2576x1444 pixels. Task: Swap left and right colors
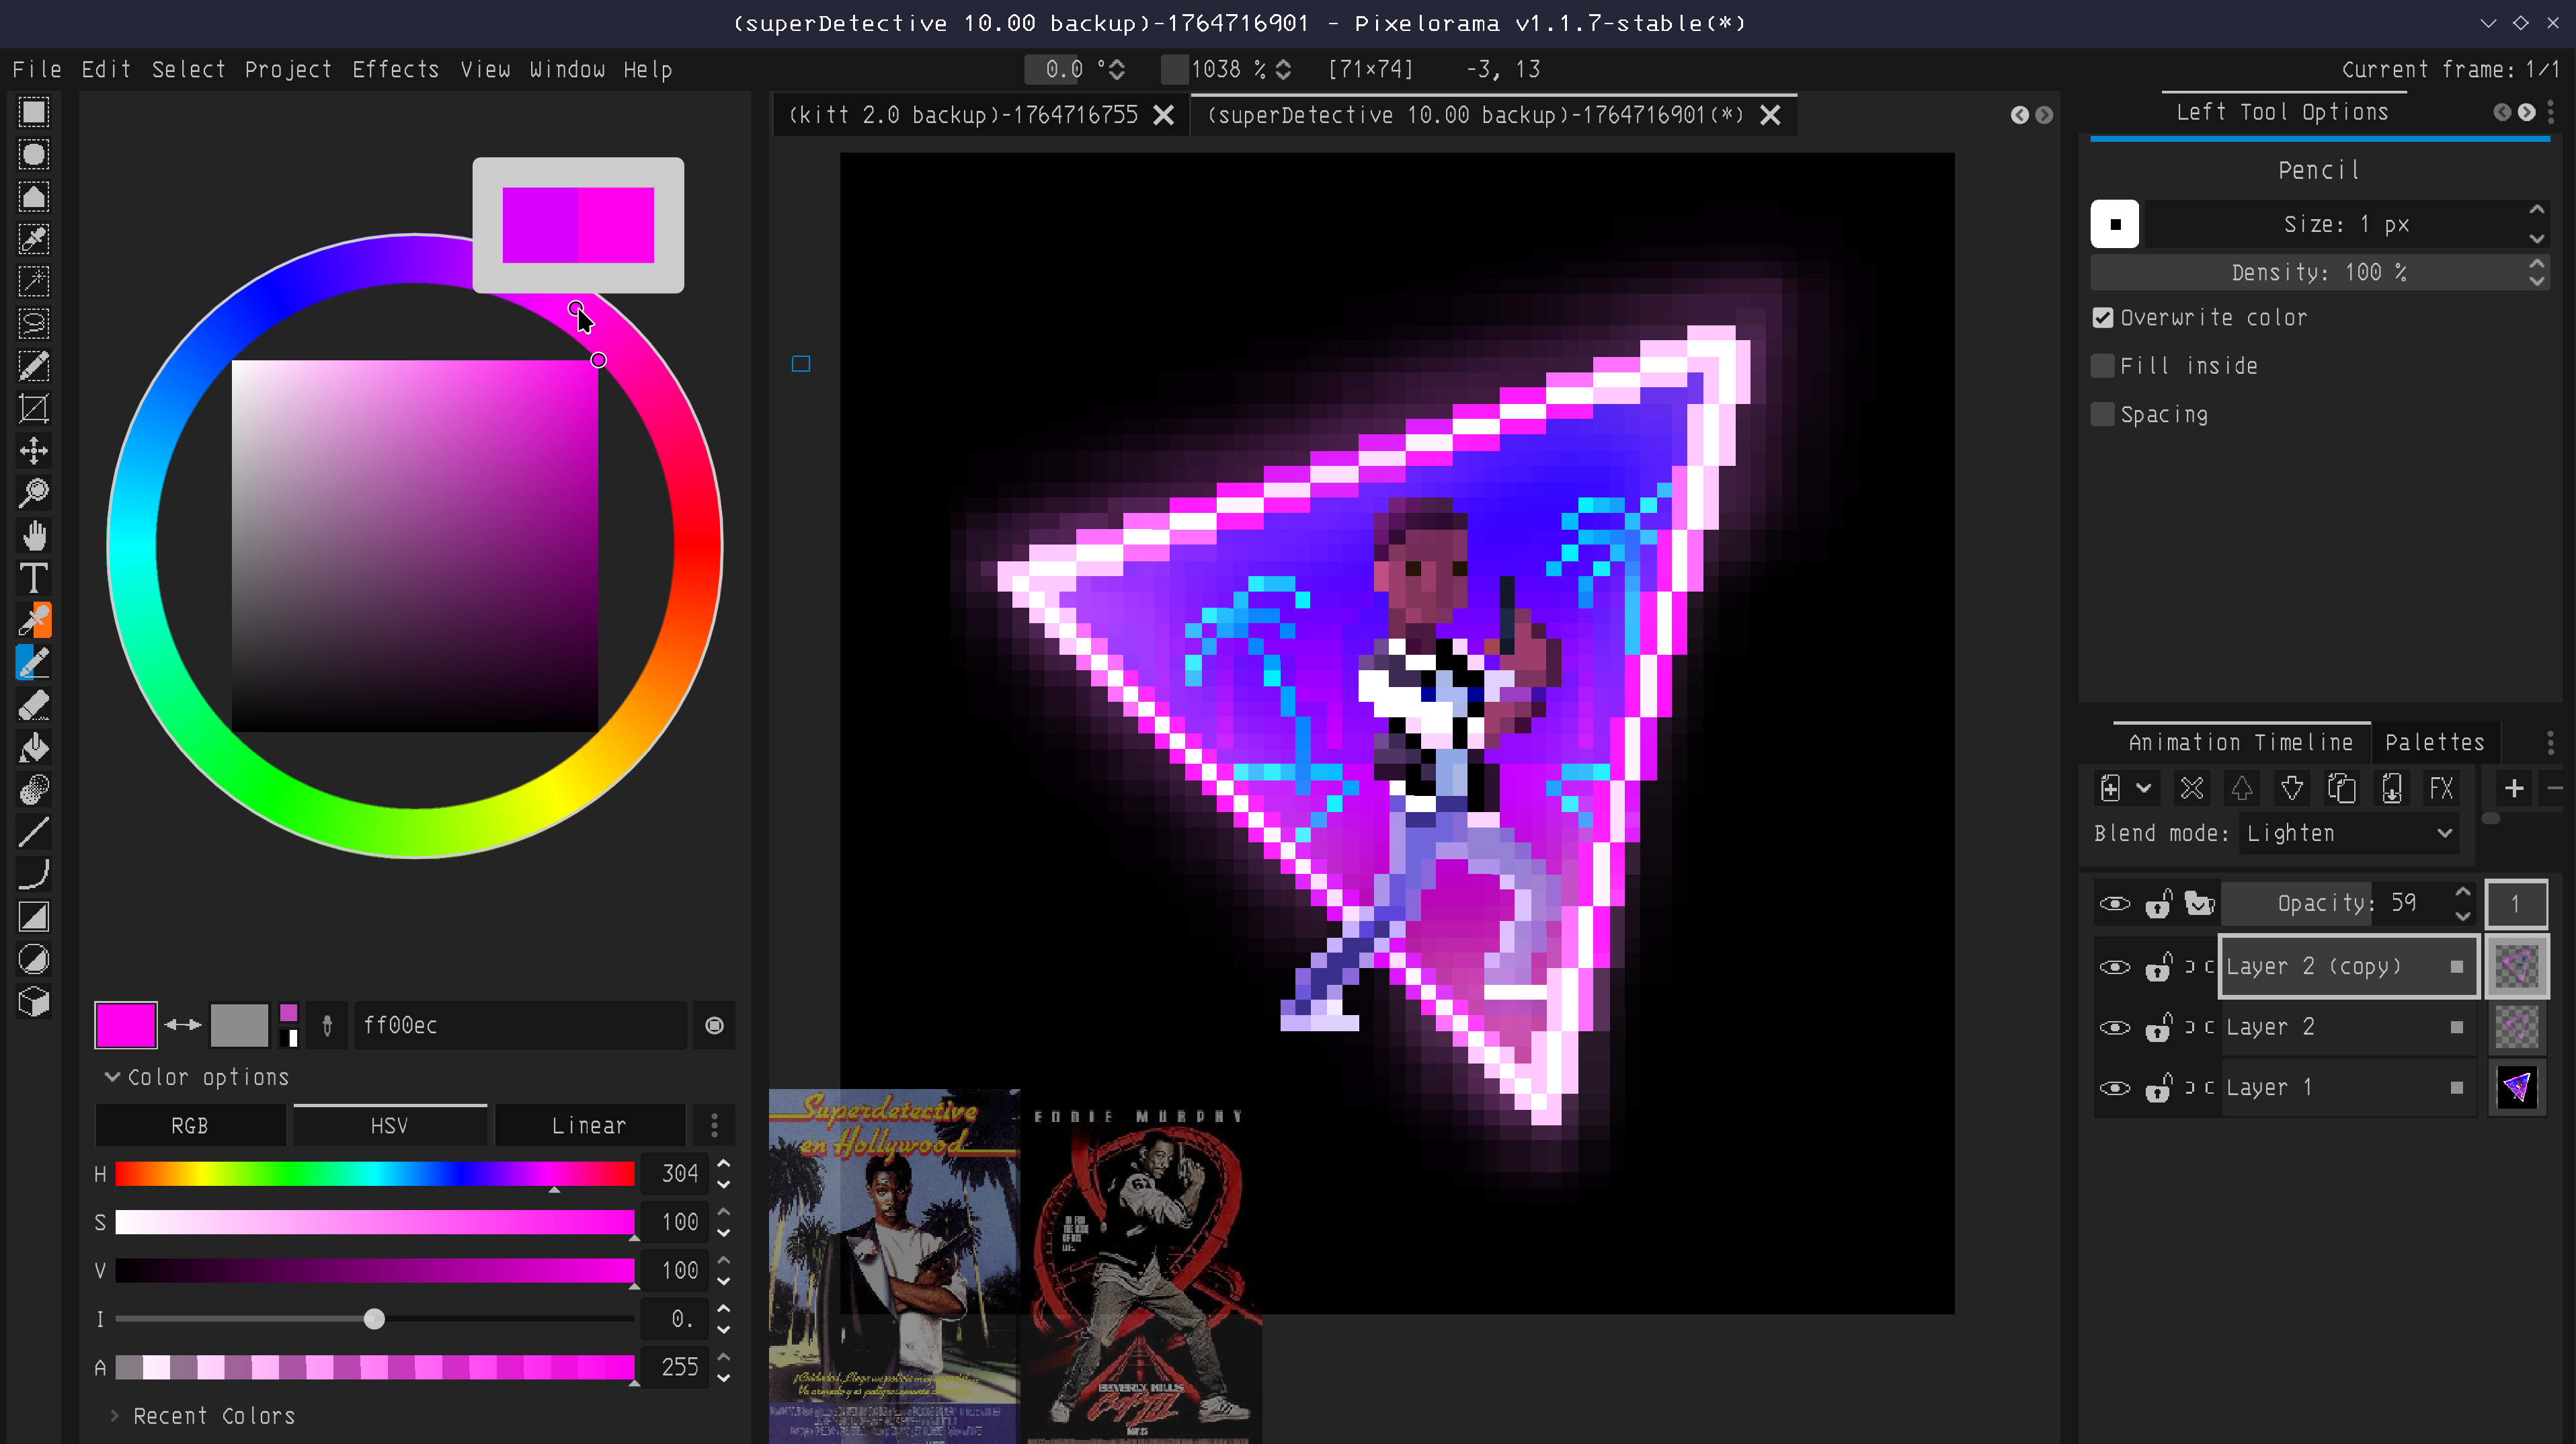(x=183, y=1024)
